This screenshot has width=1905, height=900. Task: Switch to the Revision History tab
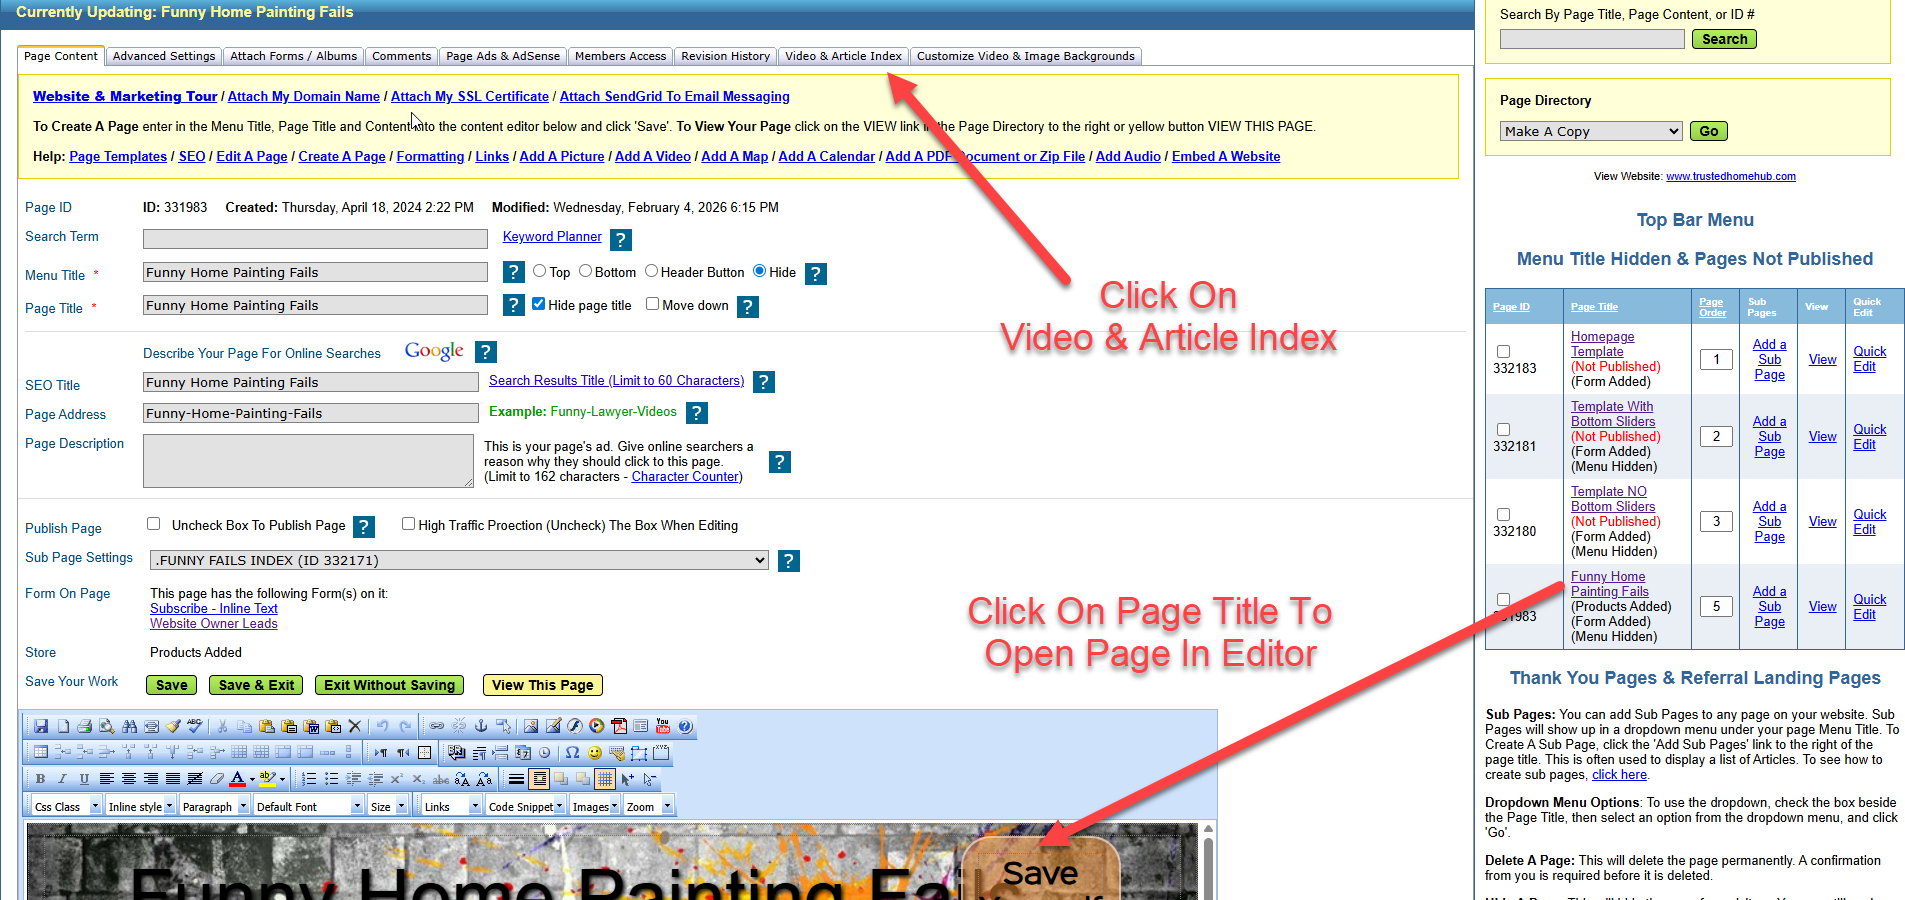pyautogui.click(x=725, y=56)
